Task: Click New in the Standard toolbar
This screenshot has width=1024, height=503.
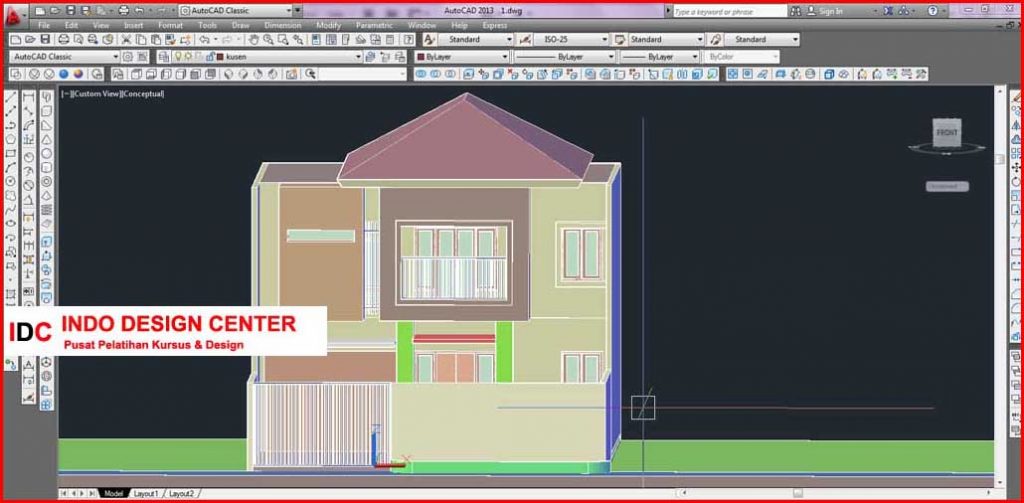Action: point(16,40)
